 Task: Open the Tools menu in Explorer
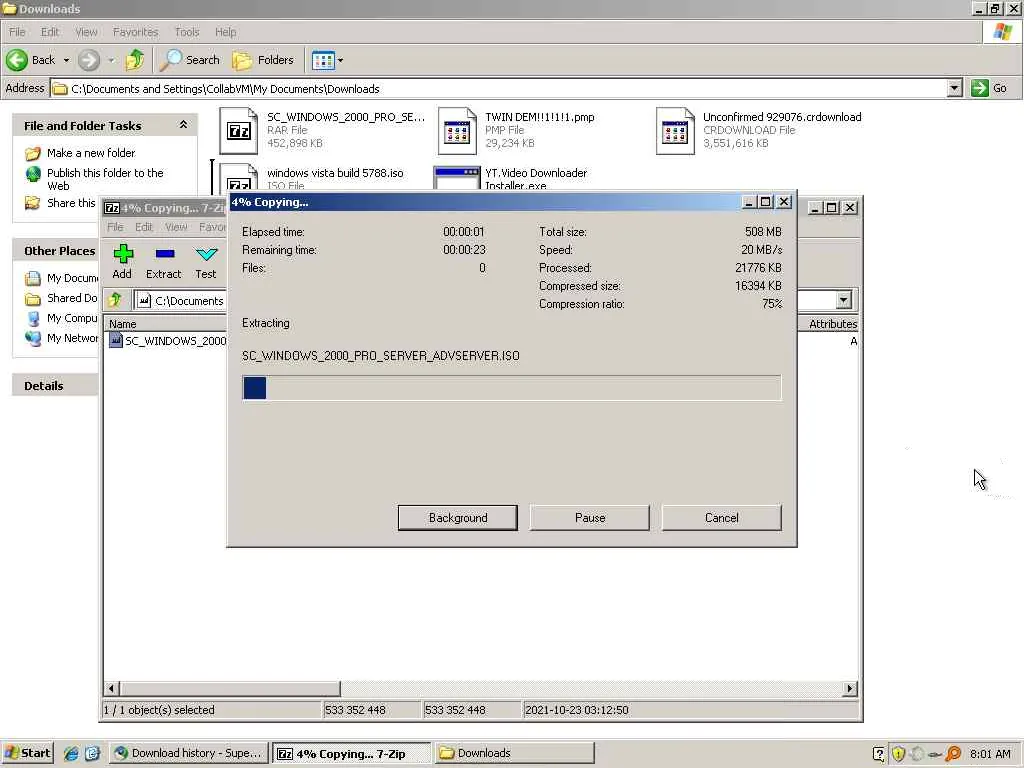187,32
